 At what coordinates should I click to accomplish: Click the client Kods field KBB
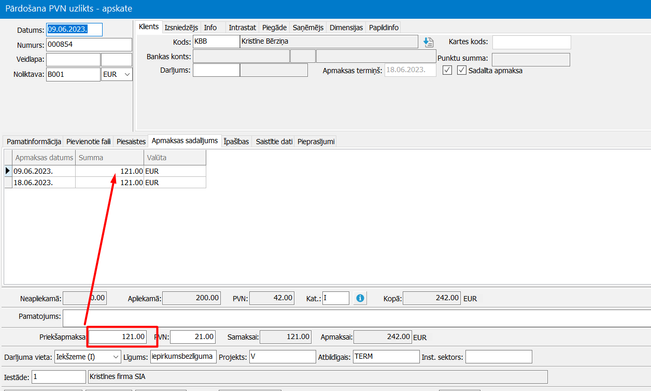pos(216,42)
